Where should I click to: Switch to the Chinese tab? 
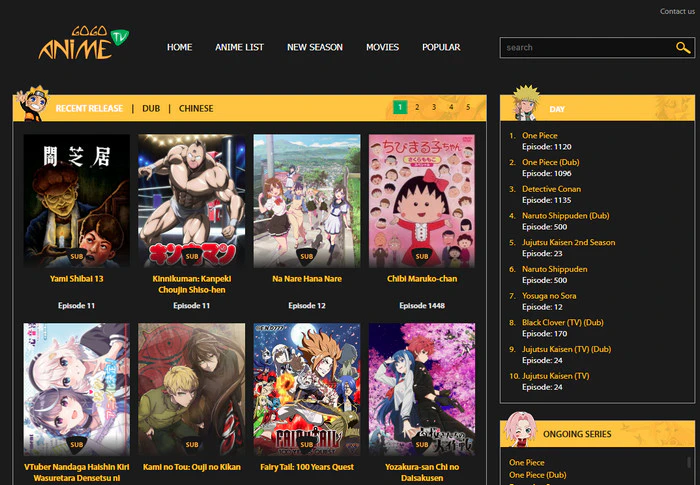point(196,109)
